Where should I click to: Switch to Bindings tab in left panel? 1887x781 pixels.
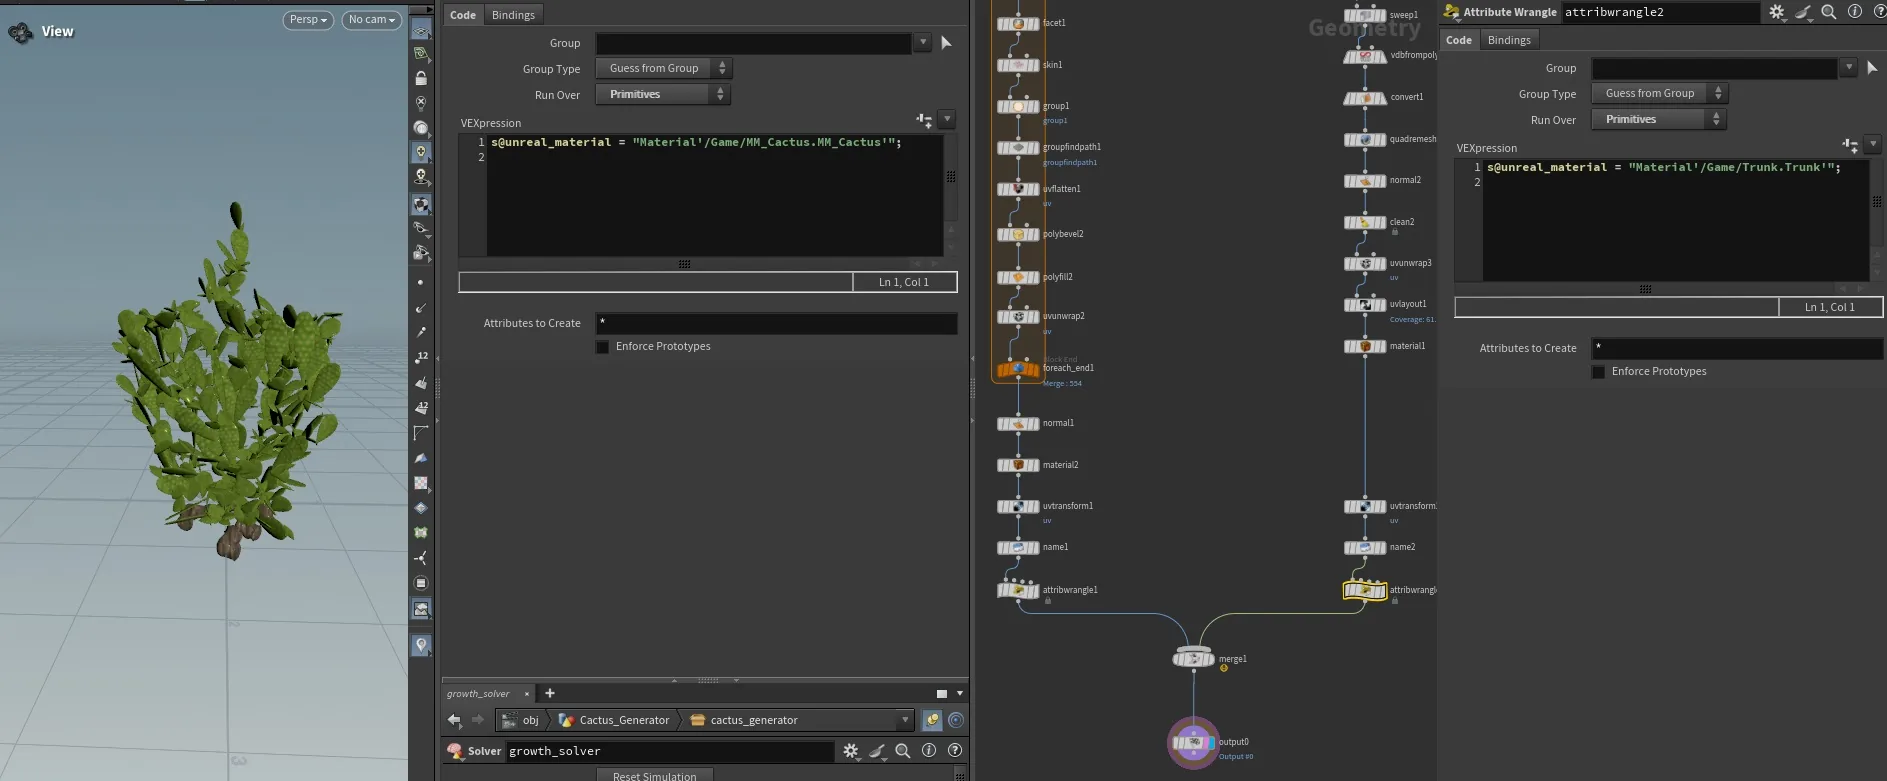click(513, 15)
